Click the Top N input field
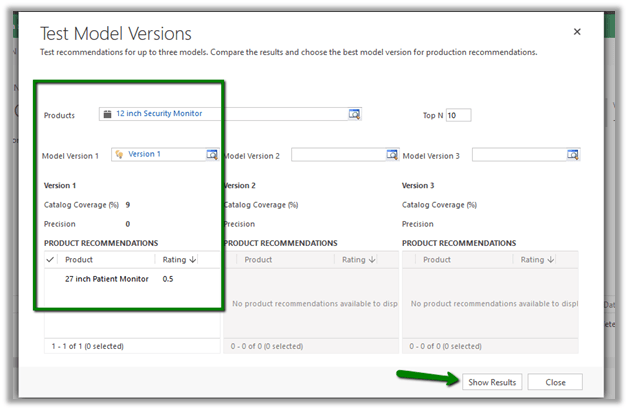628x410 pixels. [458, 115]
